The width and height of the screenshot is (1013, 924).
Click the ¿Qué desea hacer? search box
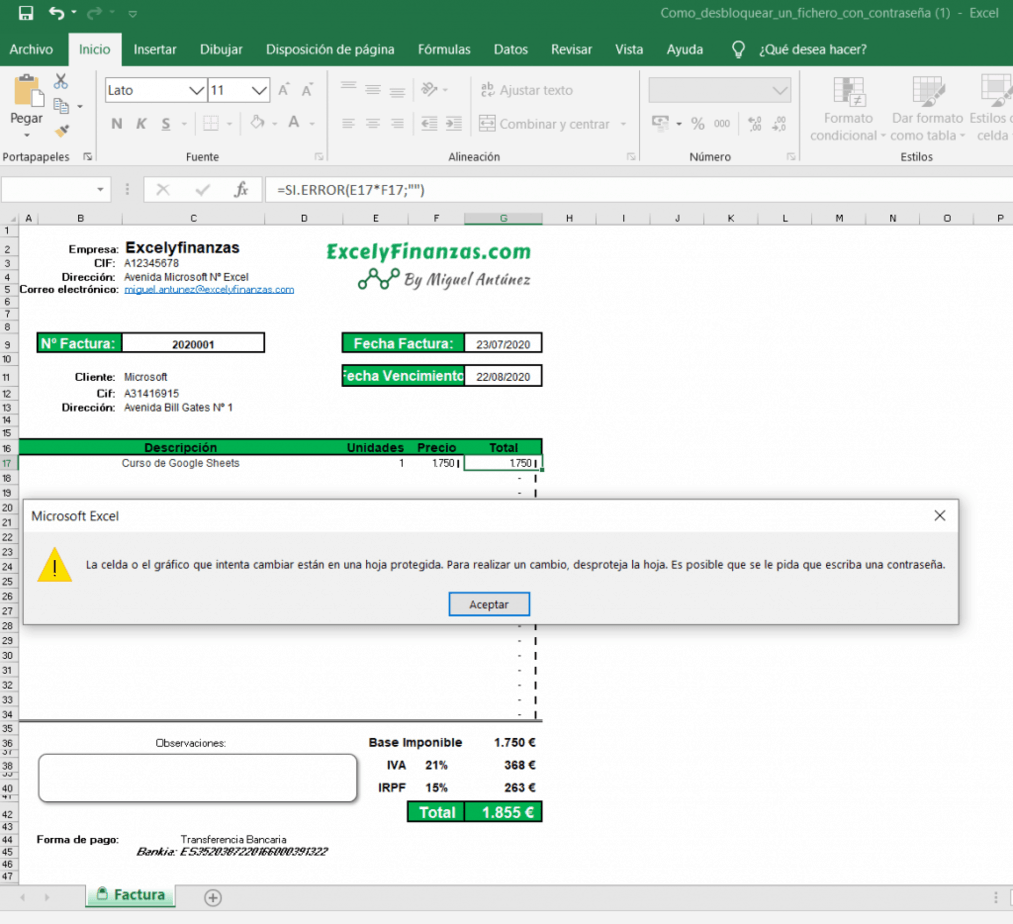click(813, 49)
